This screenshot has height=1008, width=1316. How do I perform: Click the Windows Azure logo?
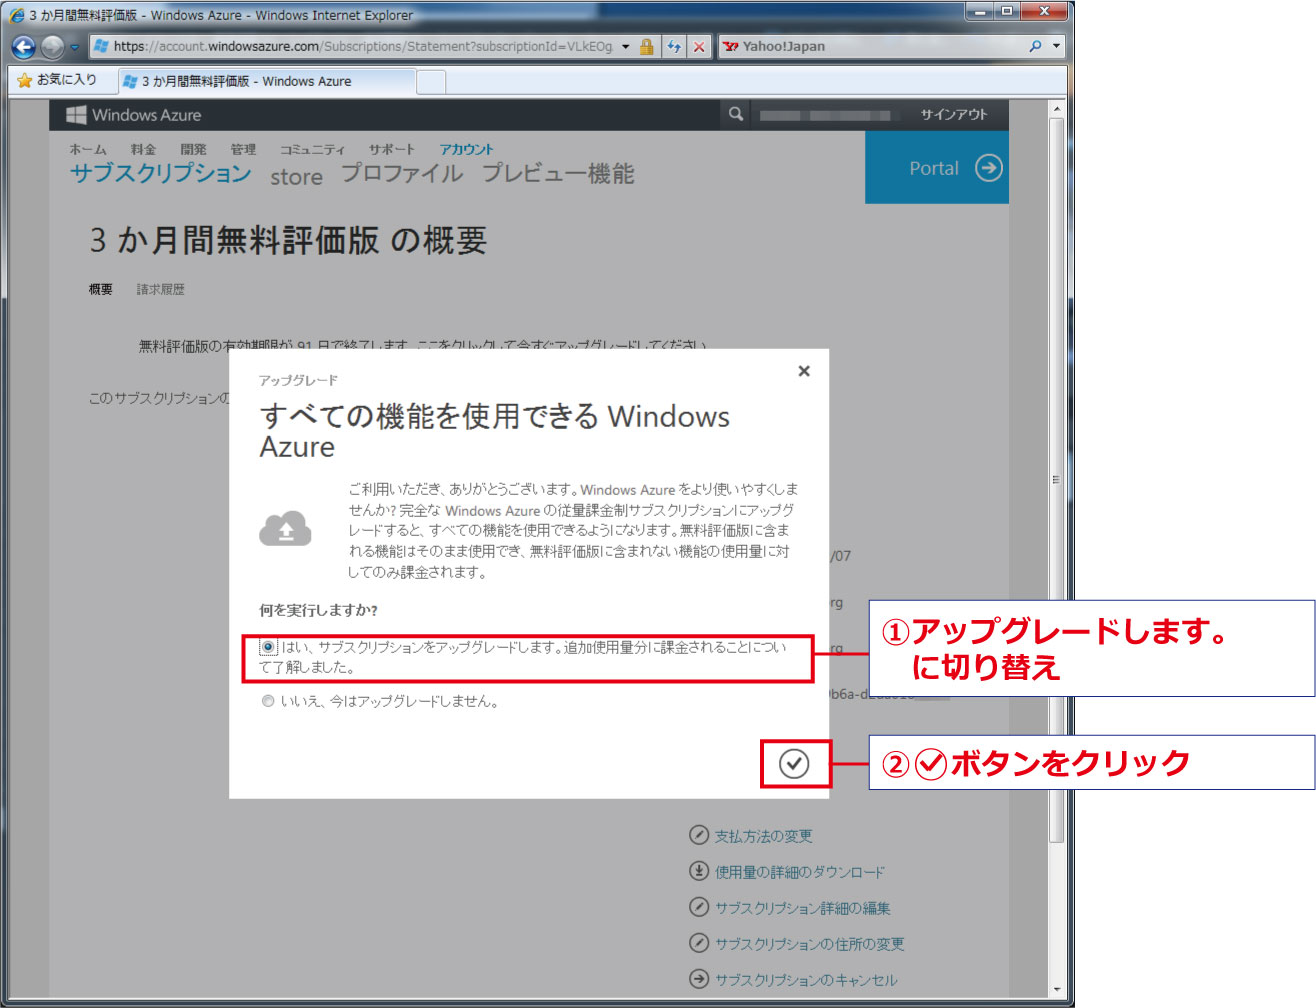[134, 115]
